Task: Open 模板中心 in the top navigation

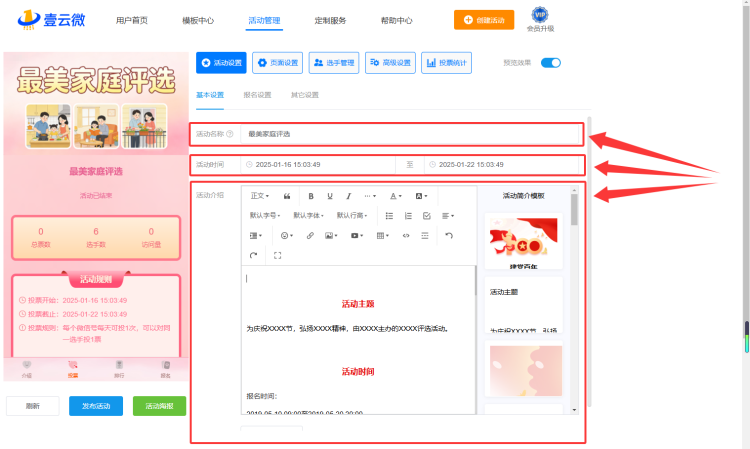Action: tap(198, 21)
